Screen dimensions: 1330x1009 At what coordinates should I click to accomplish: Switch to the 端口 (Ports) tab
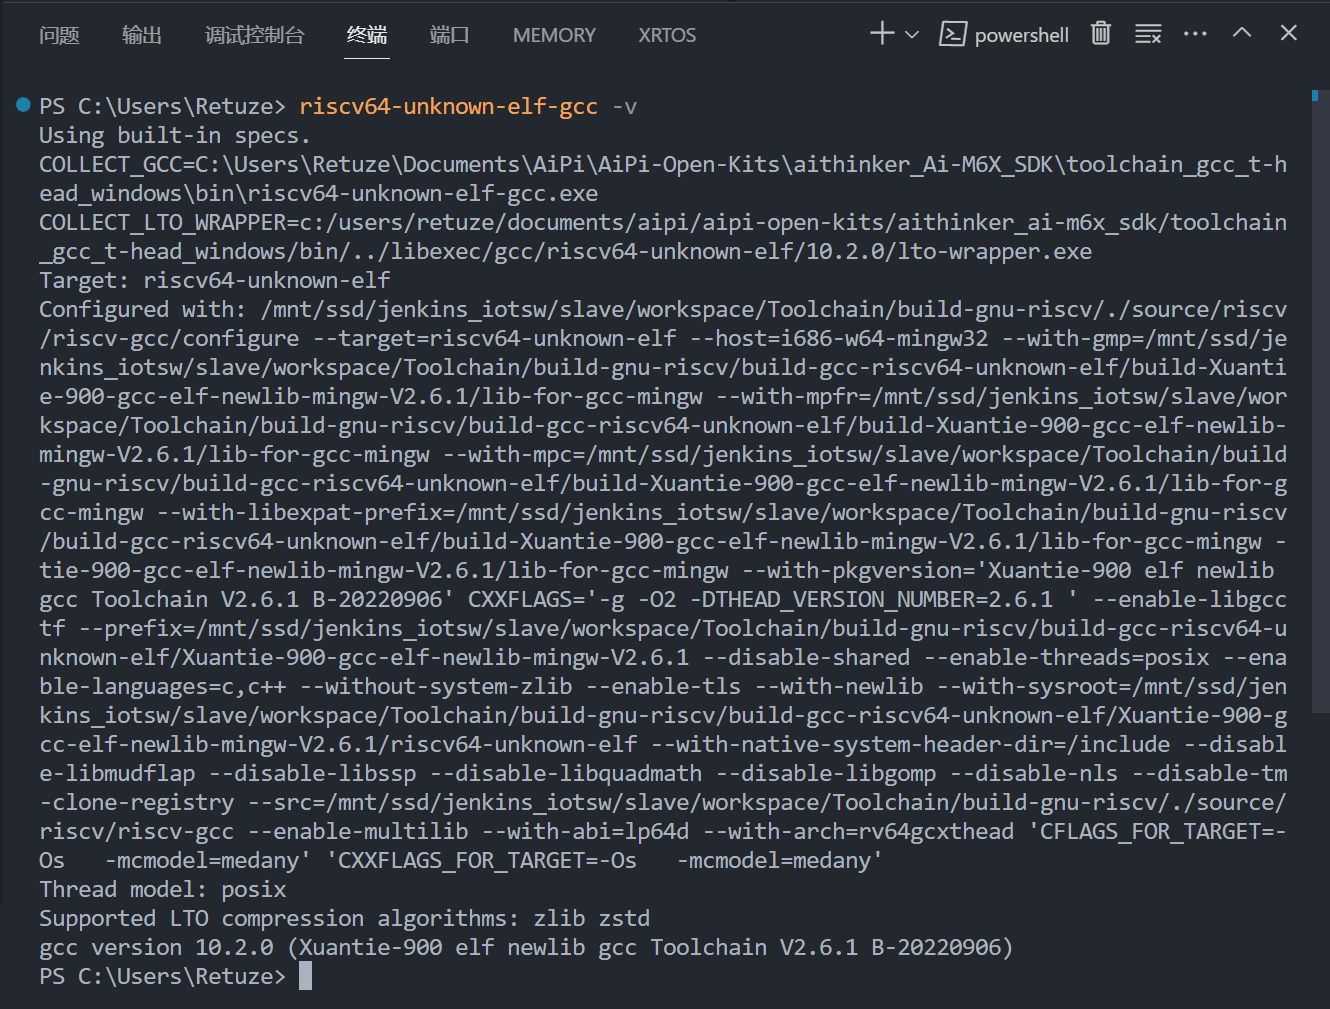(449, 35)
